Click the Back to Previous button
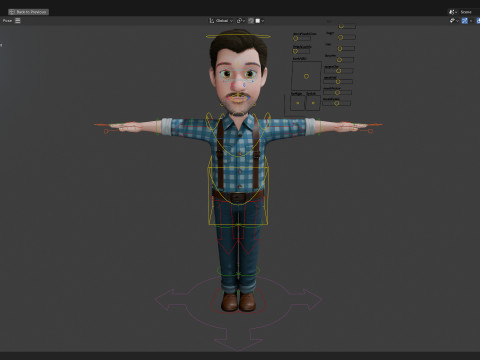Viewport: 480px width, 360px height. tap(29, 12)
